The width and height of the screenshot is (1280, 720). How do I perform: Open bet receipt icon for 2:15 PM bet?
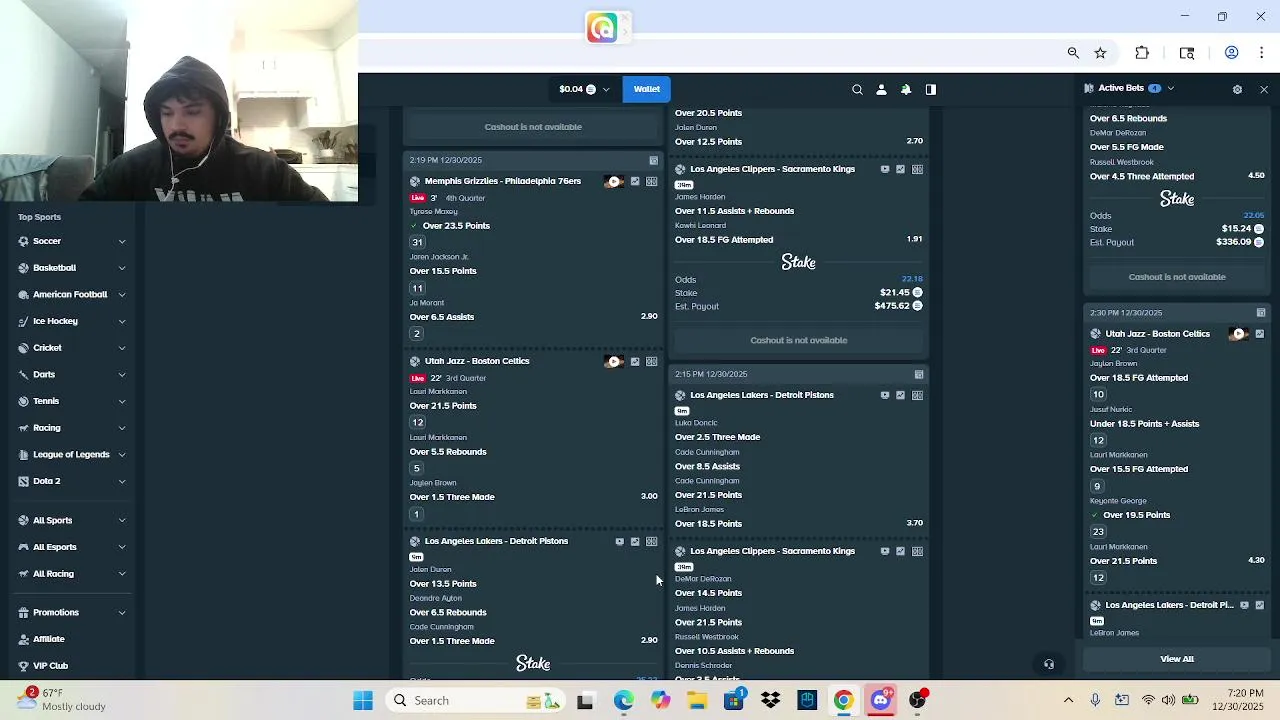[x=919, y=374]
